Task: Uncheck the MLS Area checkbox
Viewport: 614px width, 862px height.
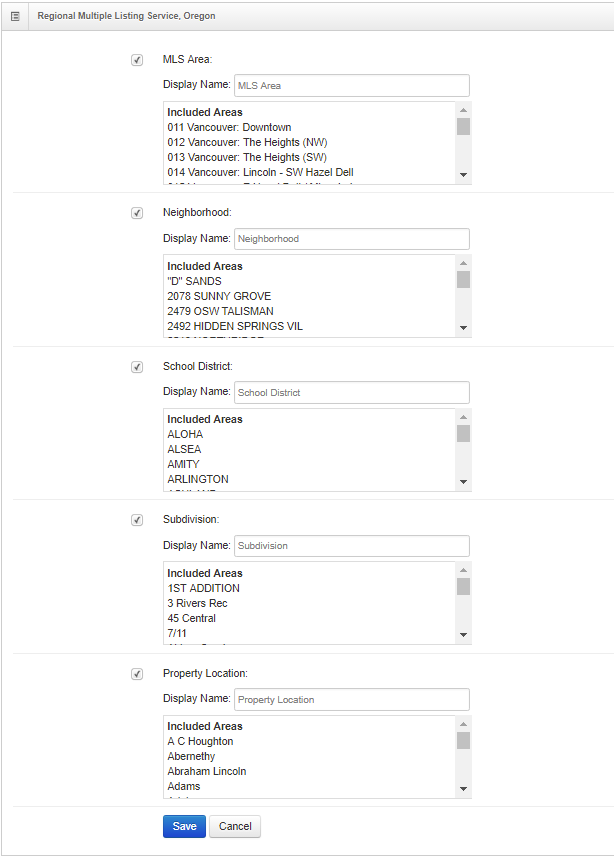Action: (x=137, y=60)
